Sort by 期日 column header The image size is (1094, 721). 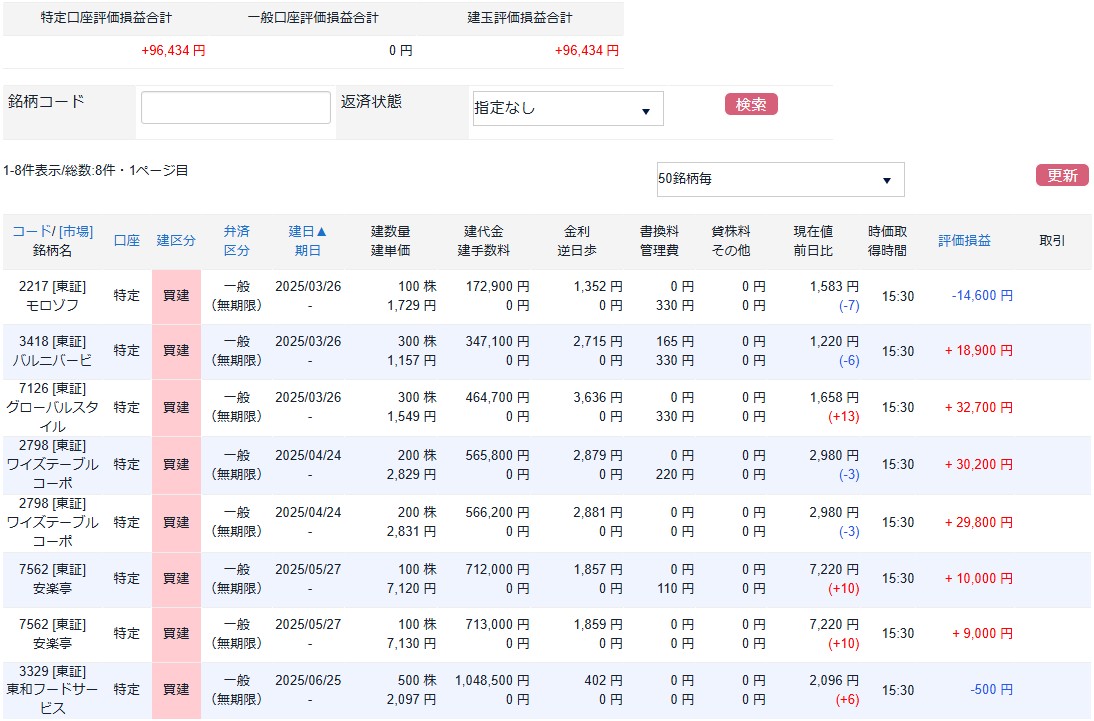tap(307, 251)
